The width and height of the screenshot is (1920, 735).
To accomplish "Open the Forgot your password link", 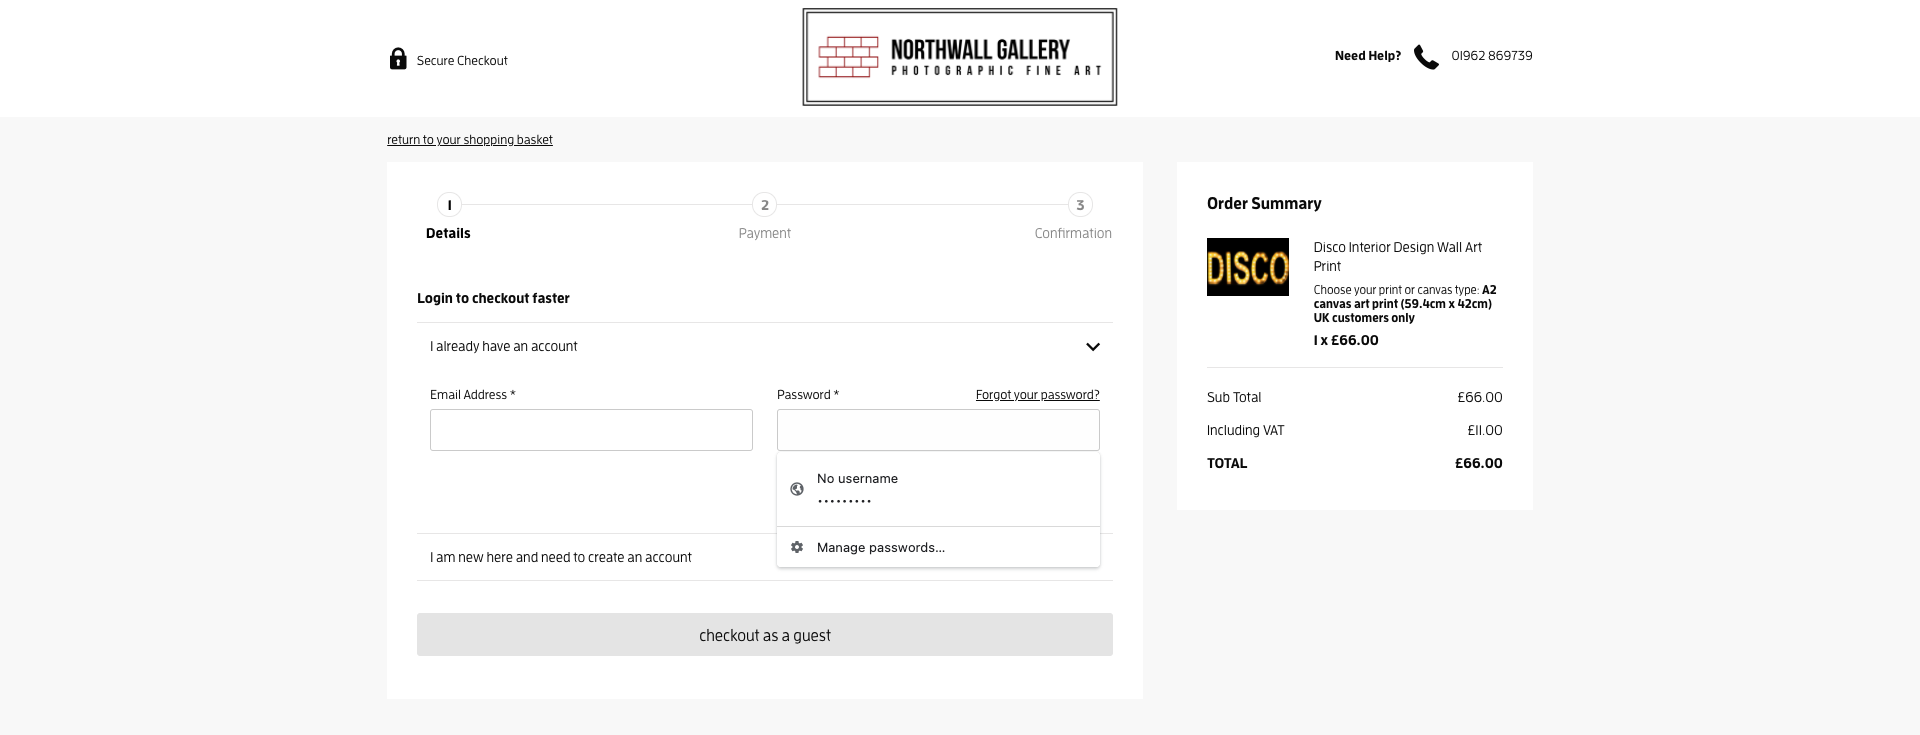I will tap(1037, 395).
